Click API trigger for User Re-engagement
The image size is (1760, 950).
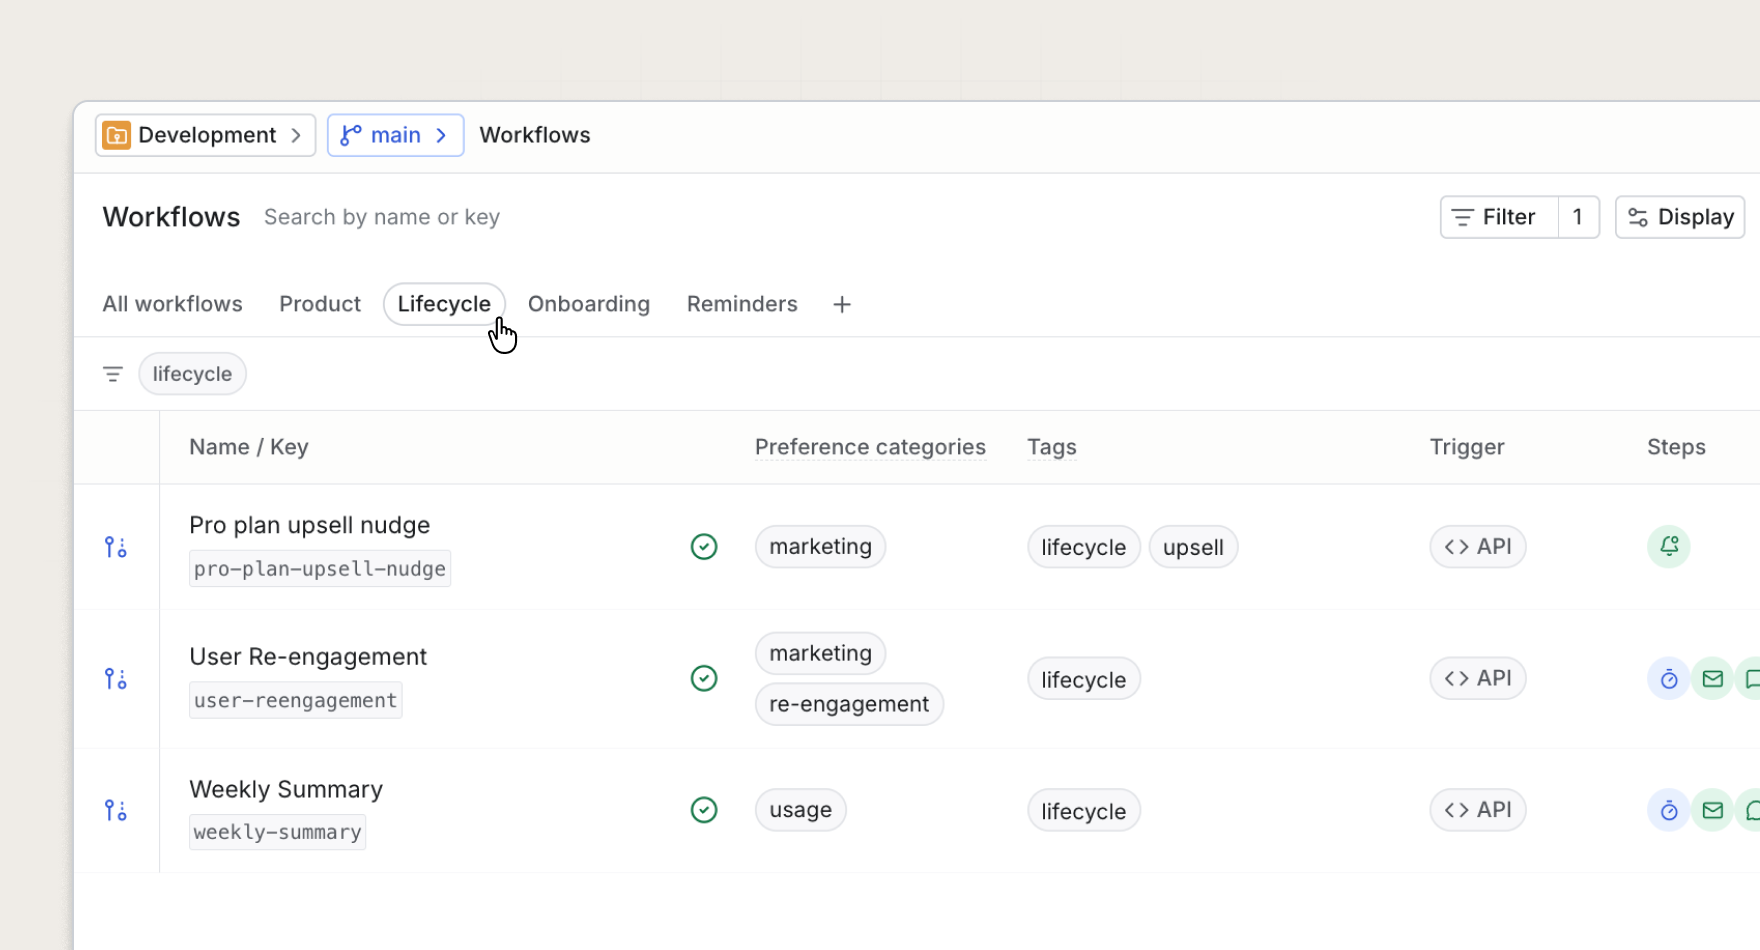click(1478, 679)
